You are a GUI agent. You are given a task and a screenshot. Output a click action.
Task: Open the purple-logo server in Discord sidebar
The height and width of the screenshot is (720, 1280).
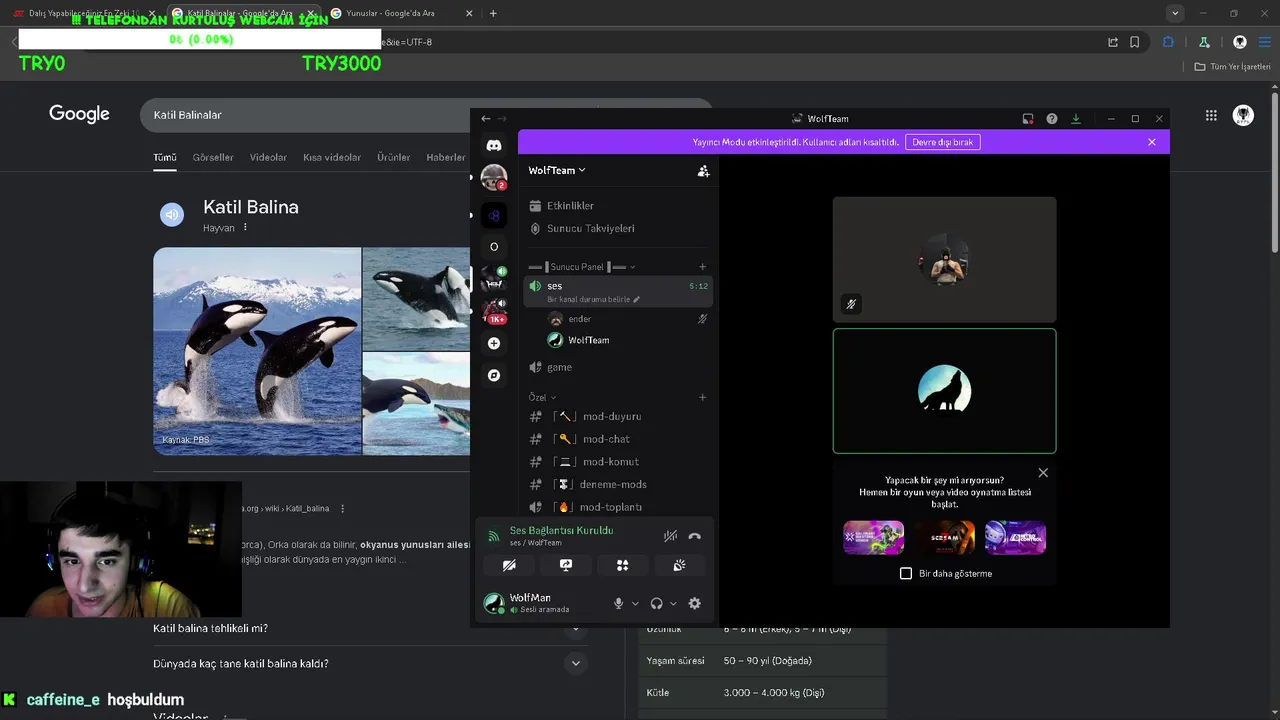[494, 215]
